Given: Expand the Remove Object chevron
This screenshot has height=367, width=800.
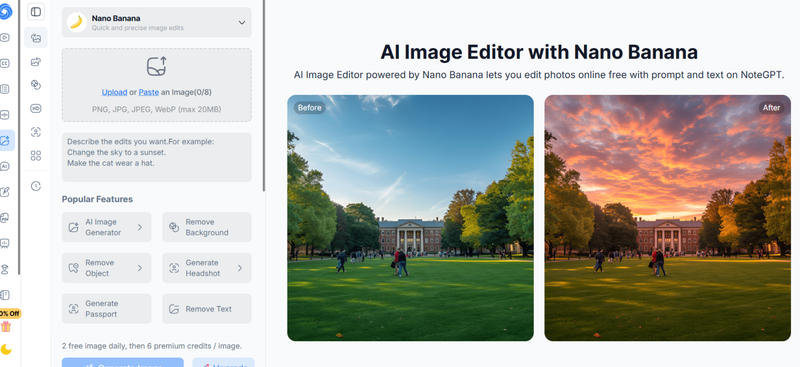Looking at the screenshot, I should point(140,268).
